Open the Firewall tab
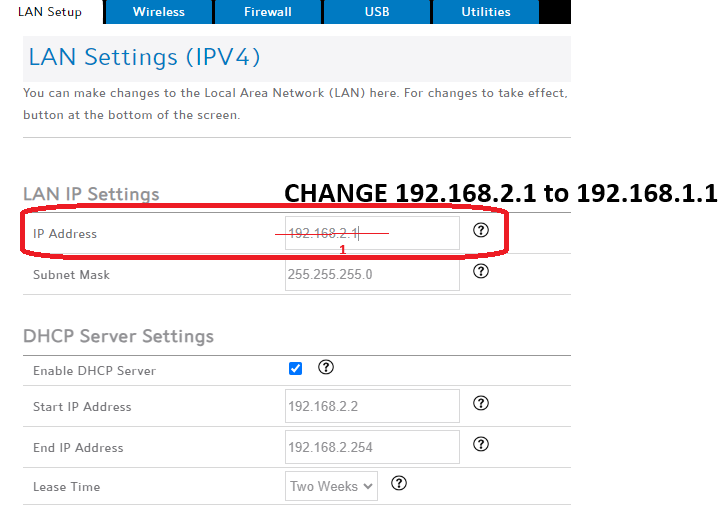This screenshot has height=512, width=725. [x=268, y=12]
